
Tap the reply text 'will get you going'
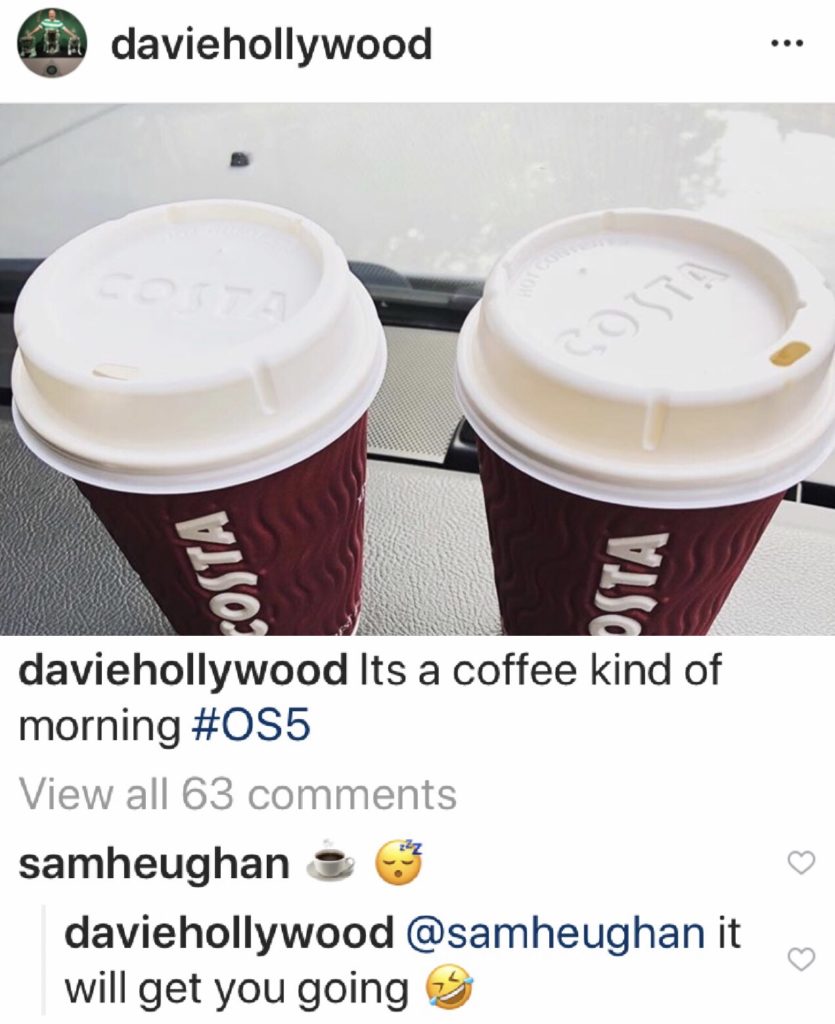[235, 989]
